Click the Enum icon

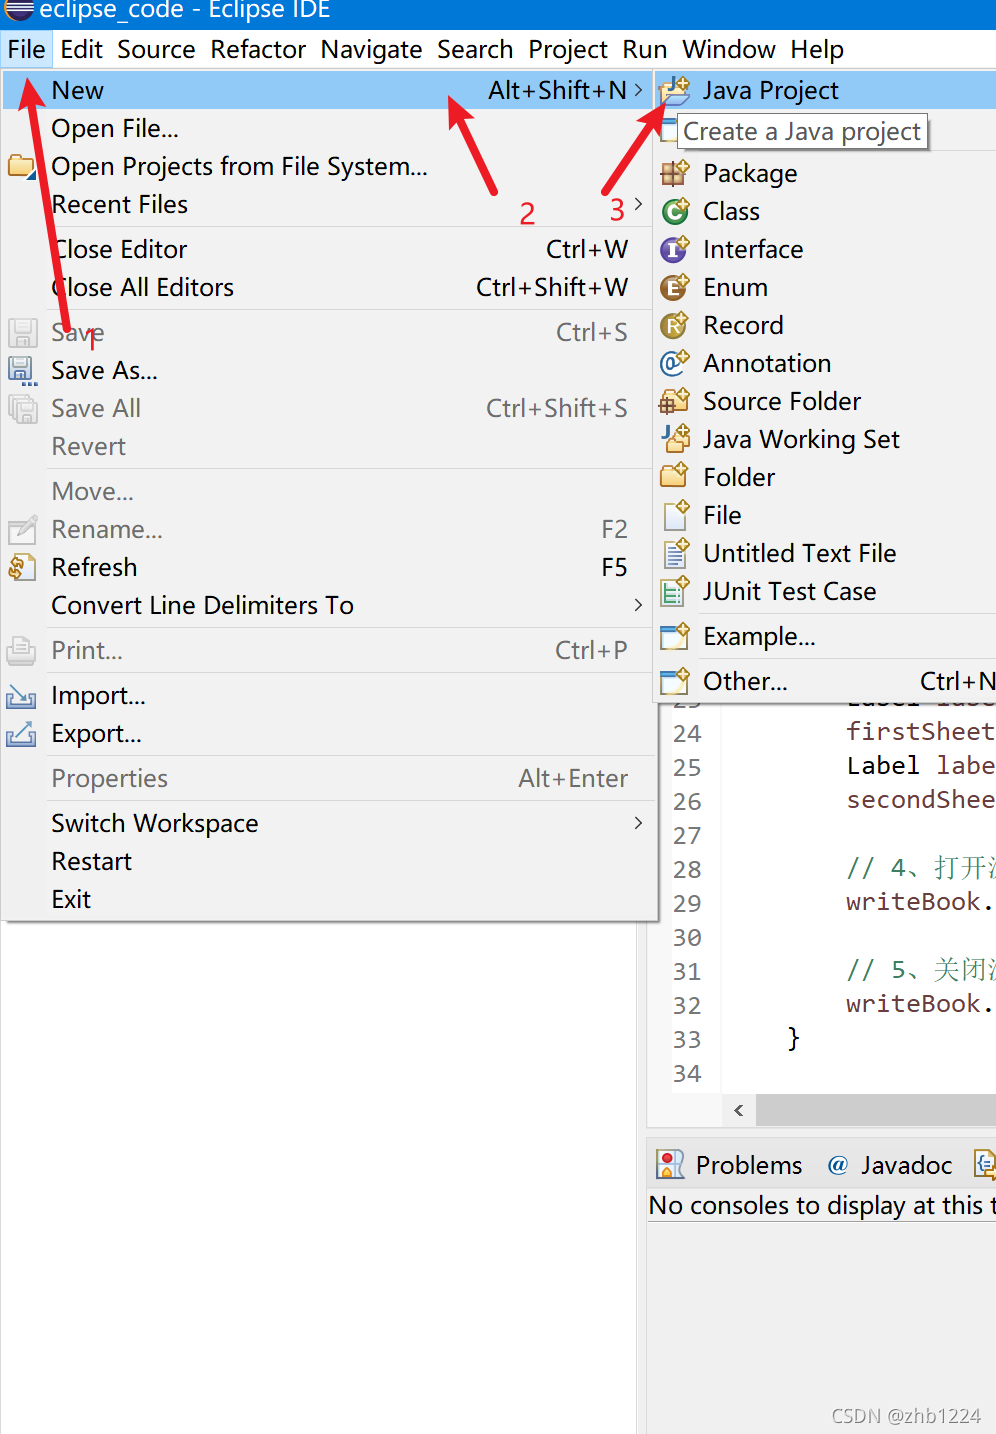click(x=675, y=287)
